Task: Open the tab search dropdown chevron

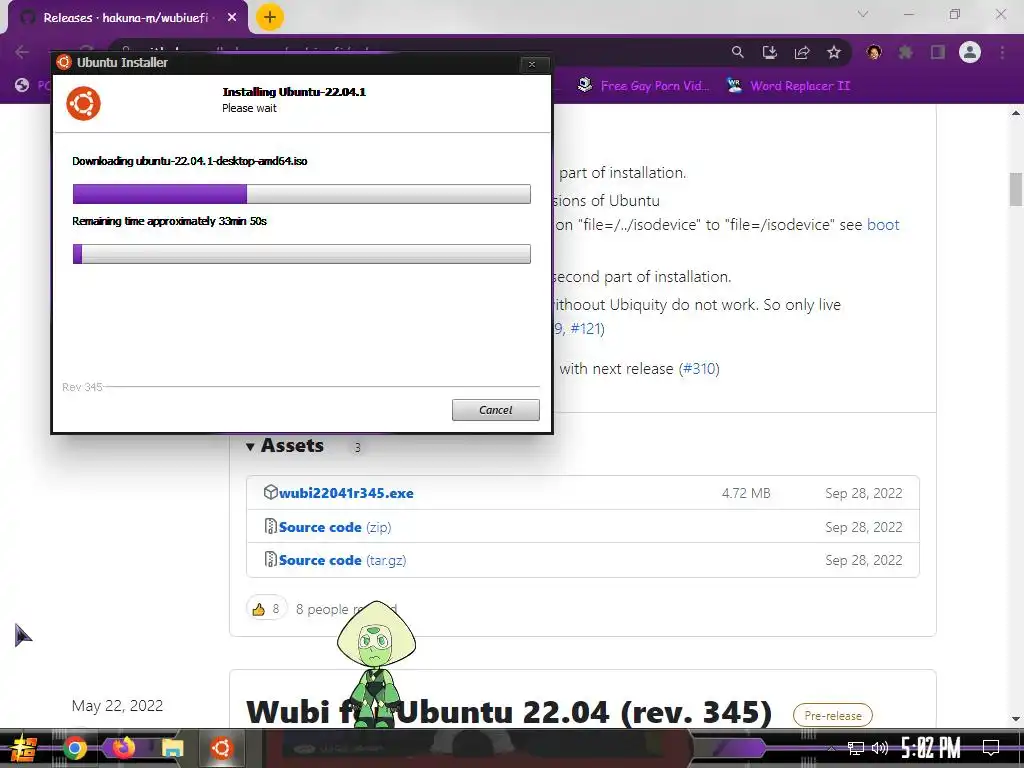Action: coord(863,14)
